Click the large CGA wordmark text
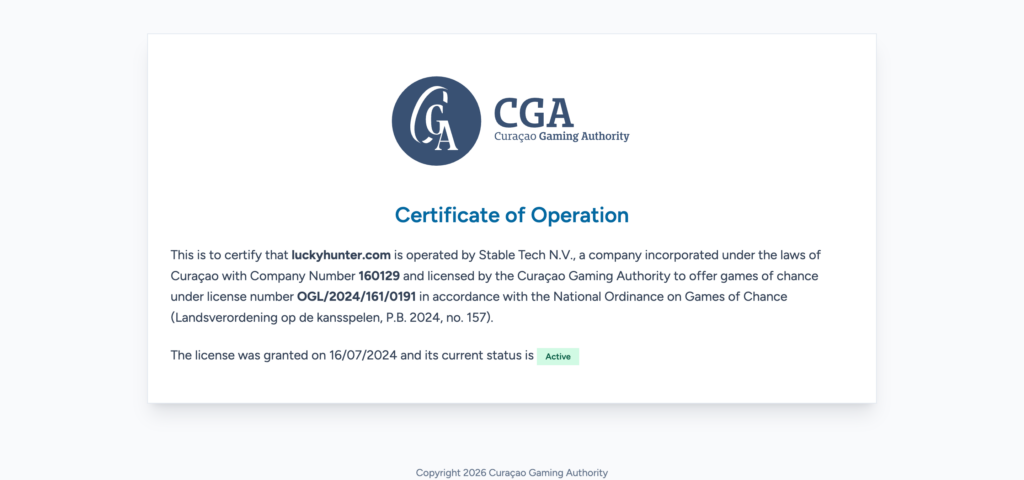The width and height of the screenshot is (1024, 480). click(534, 113)
